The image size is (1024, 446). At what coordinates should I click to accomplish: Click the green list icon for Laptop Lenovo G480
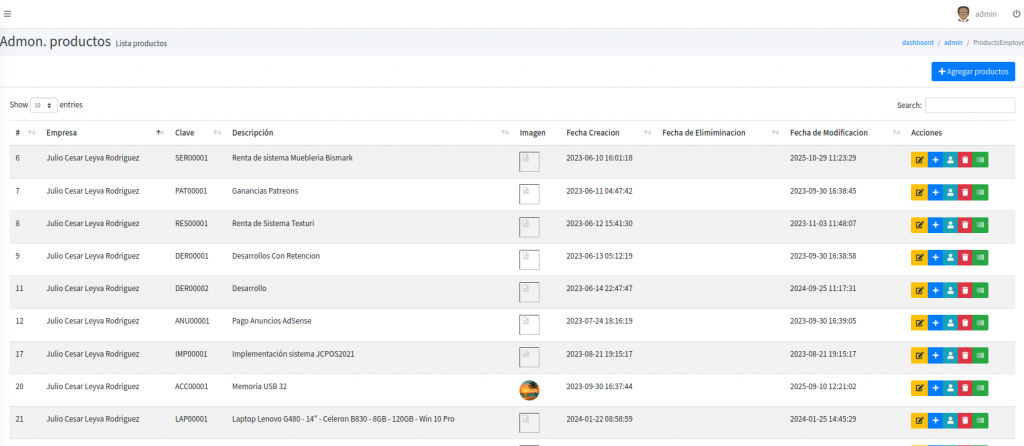(x=980, y=420)
